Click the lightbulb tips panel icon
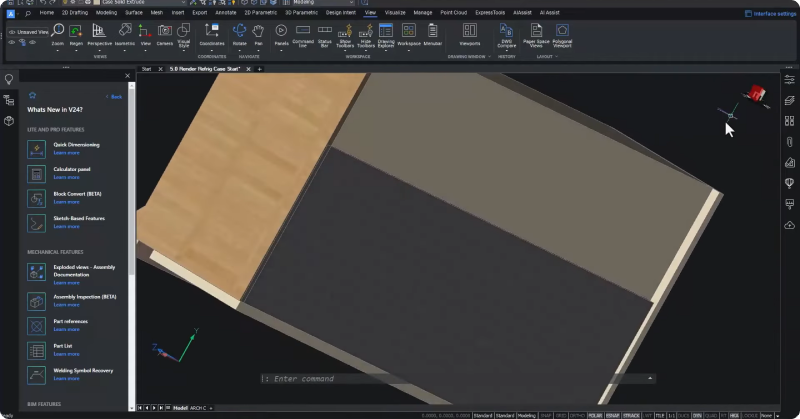This screenshot has height=419, width=800. click(9, 79)
